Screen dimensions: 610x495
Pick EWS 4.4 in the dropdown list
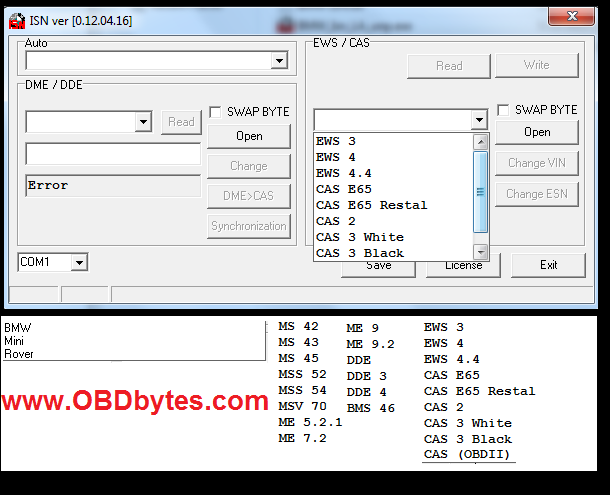[x=343, y=173]
